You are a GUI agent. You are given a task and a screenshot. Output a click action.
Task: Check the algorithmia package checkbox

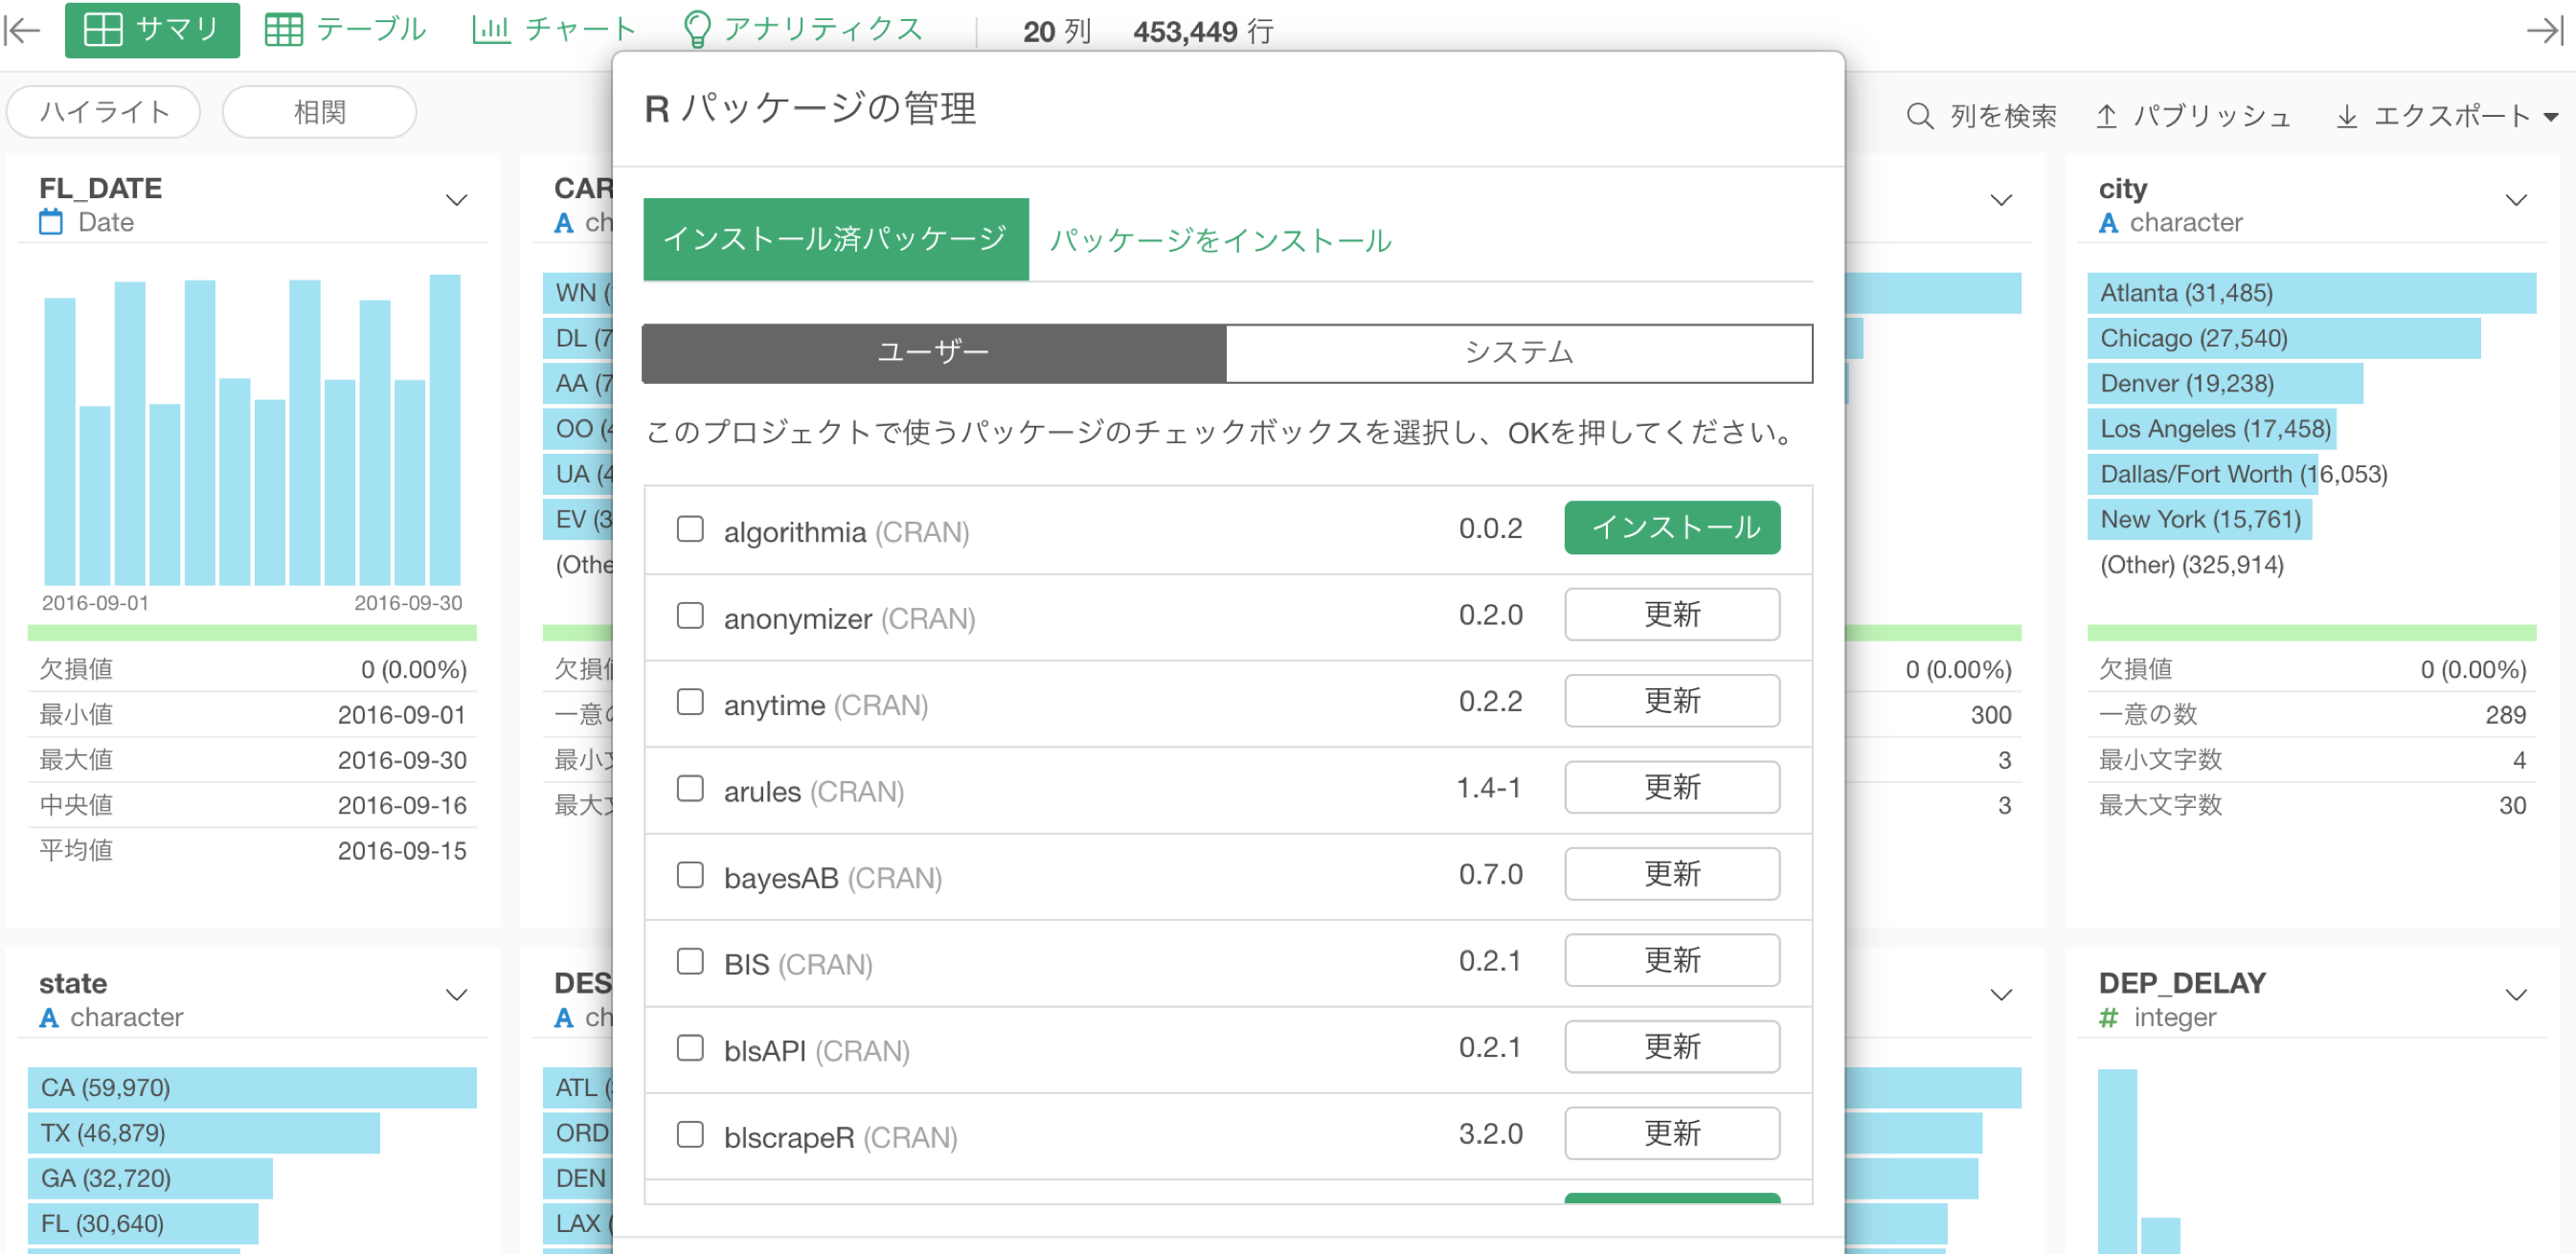690,528
